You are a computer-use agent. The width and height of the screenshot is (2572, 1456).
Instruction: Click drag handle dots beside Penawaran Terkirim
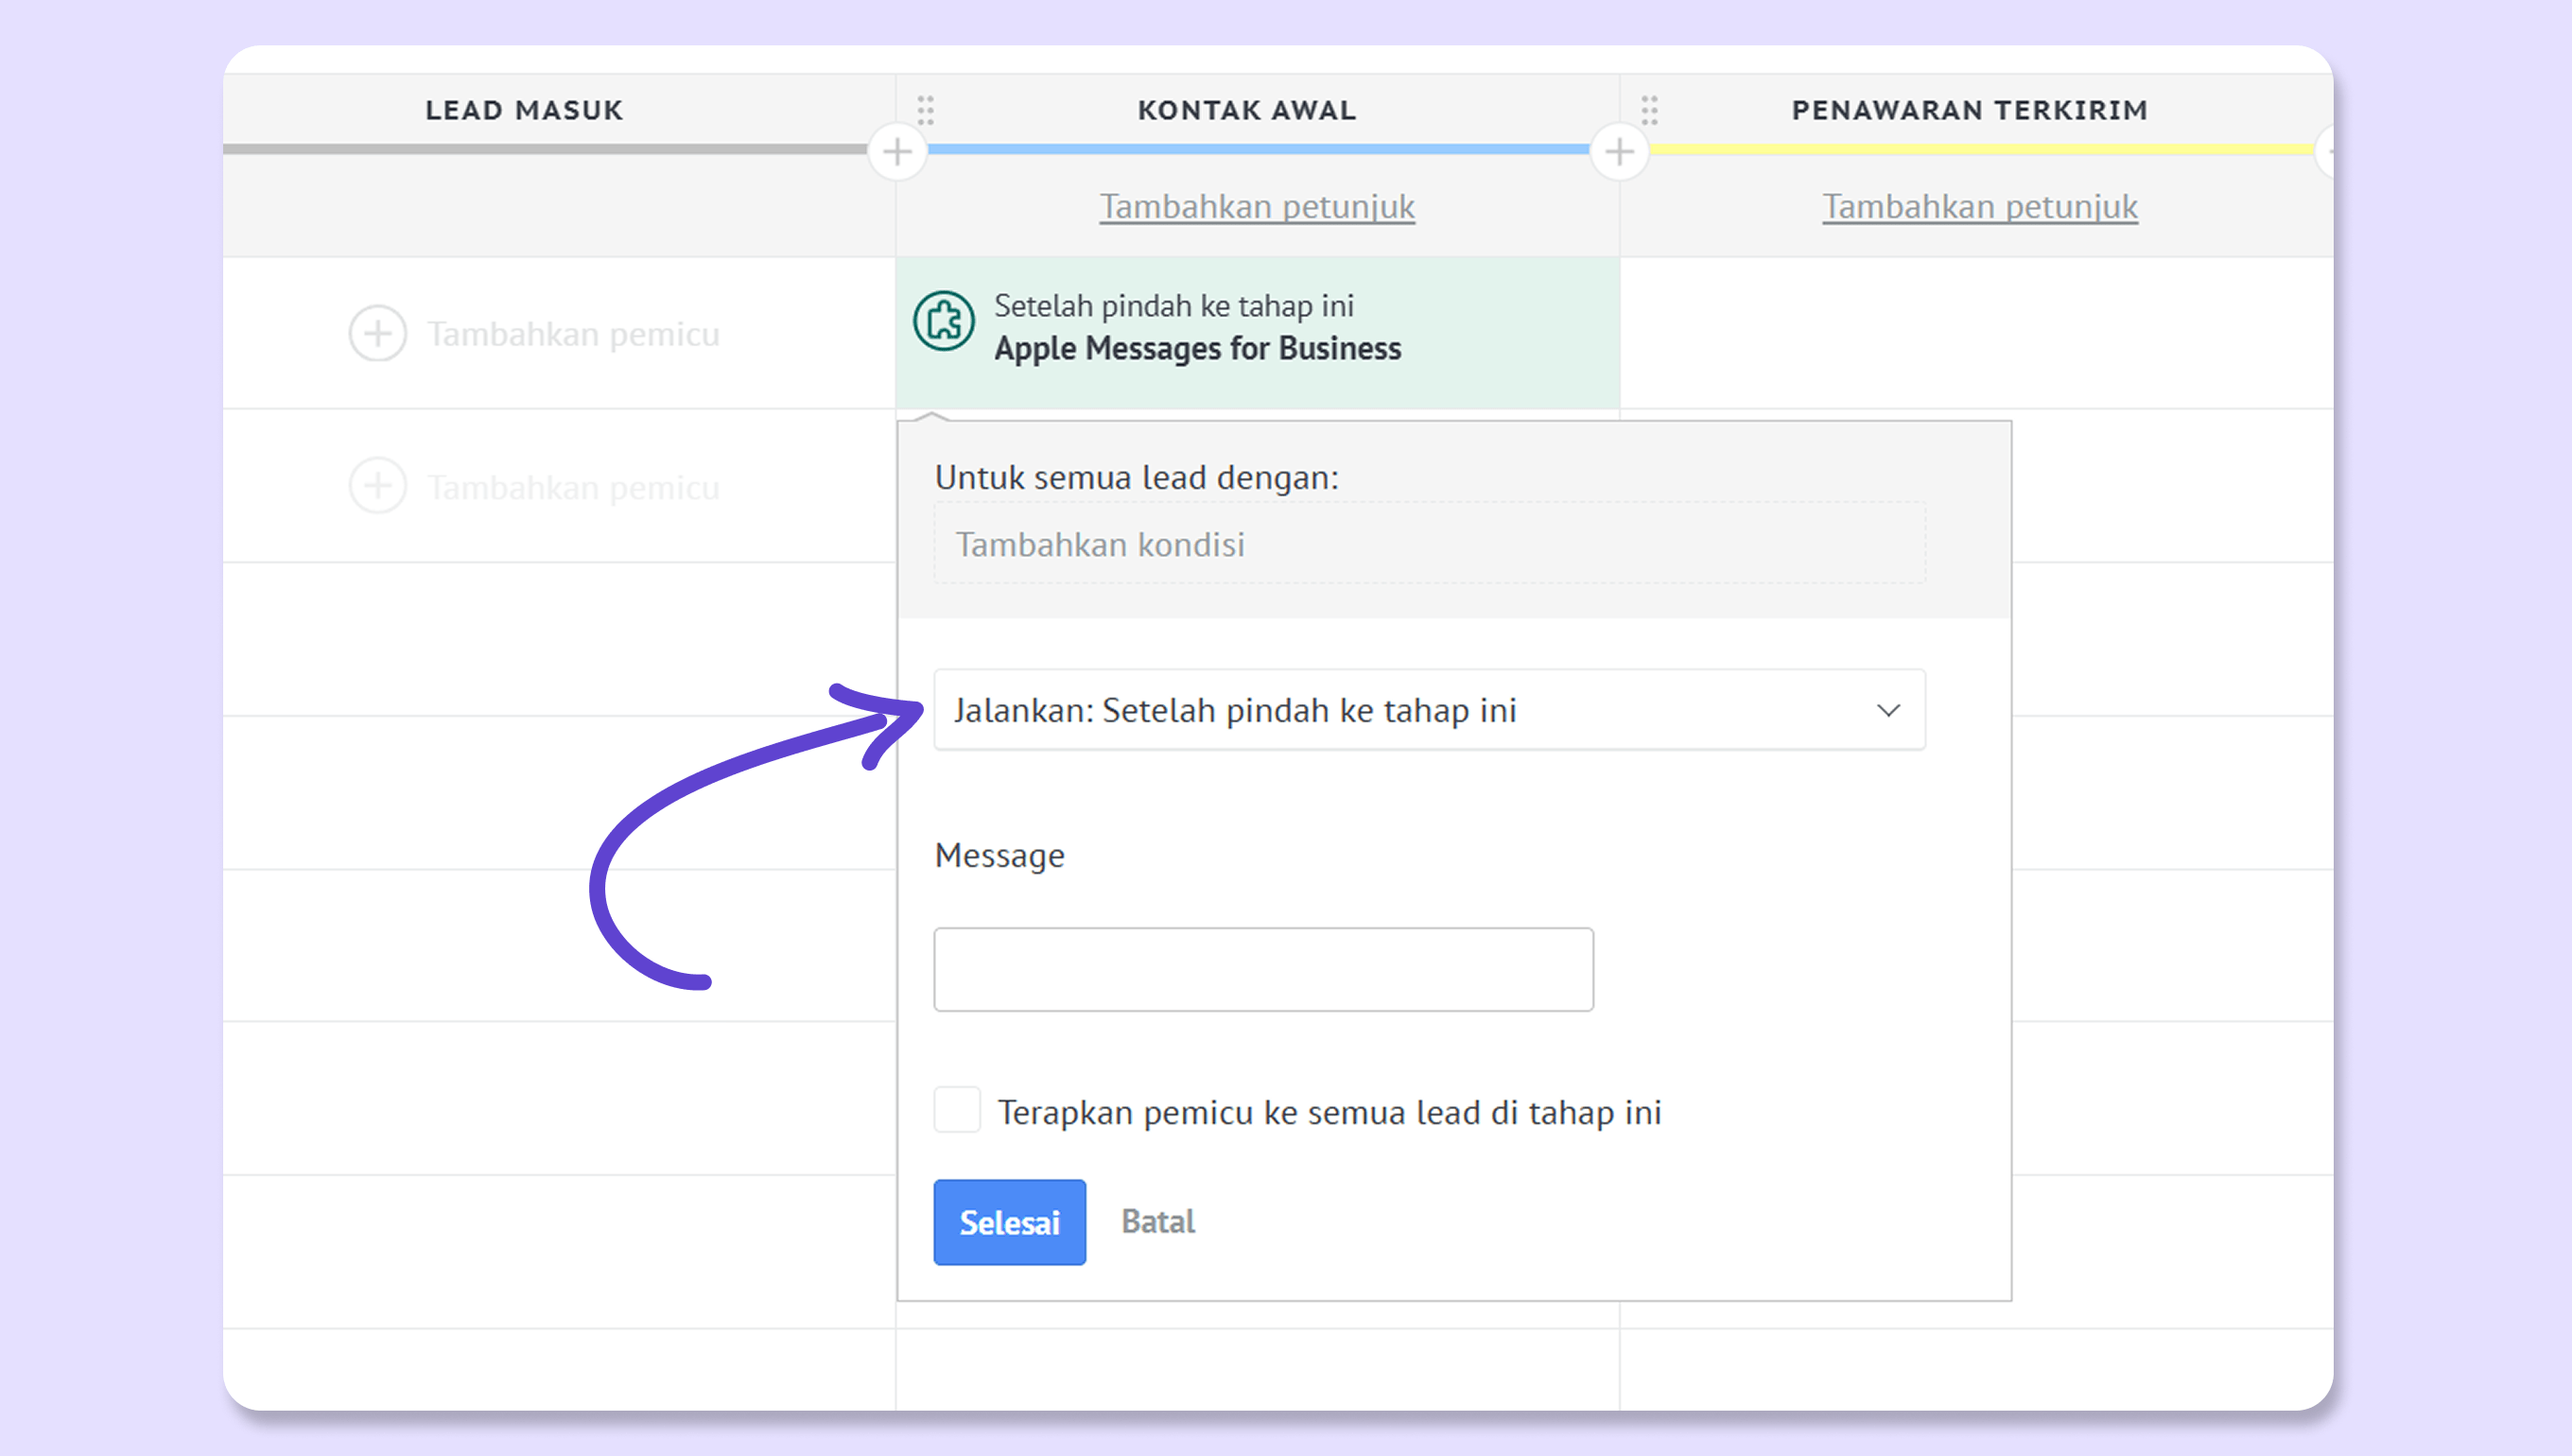tap(1649, 110)
